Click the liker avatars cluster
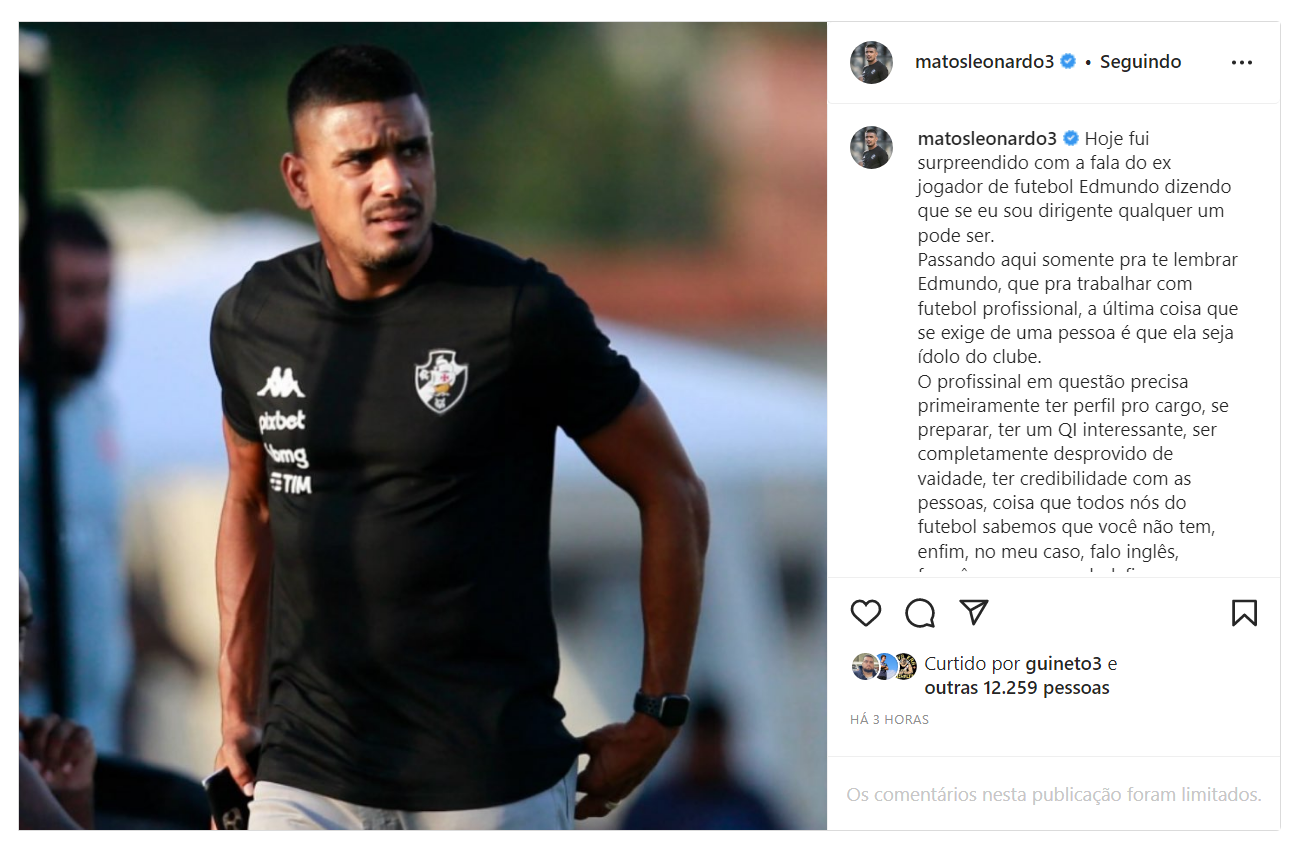Viewport: 1305px width, 857px height. (x=884, y=667)
